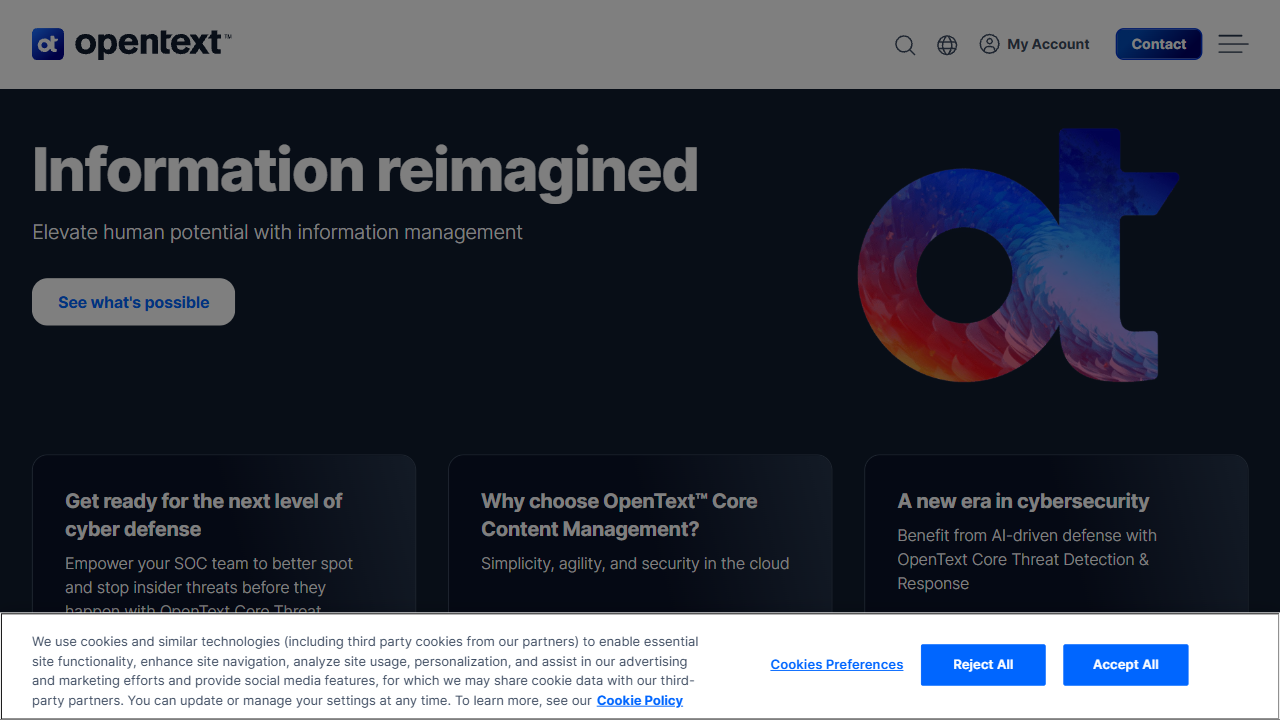Click See what's possible button
The height and width of the screenshot is (720, 1280).
134,302
